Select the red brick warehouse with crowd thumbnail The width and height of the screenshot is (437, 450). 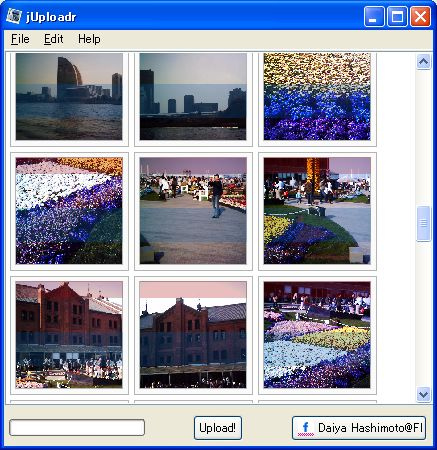click(69, 335)
